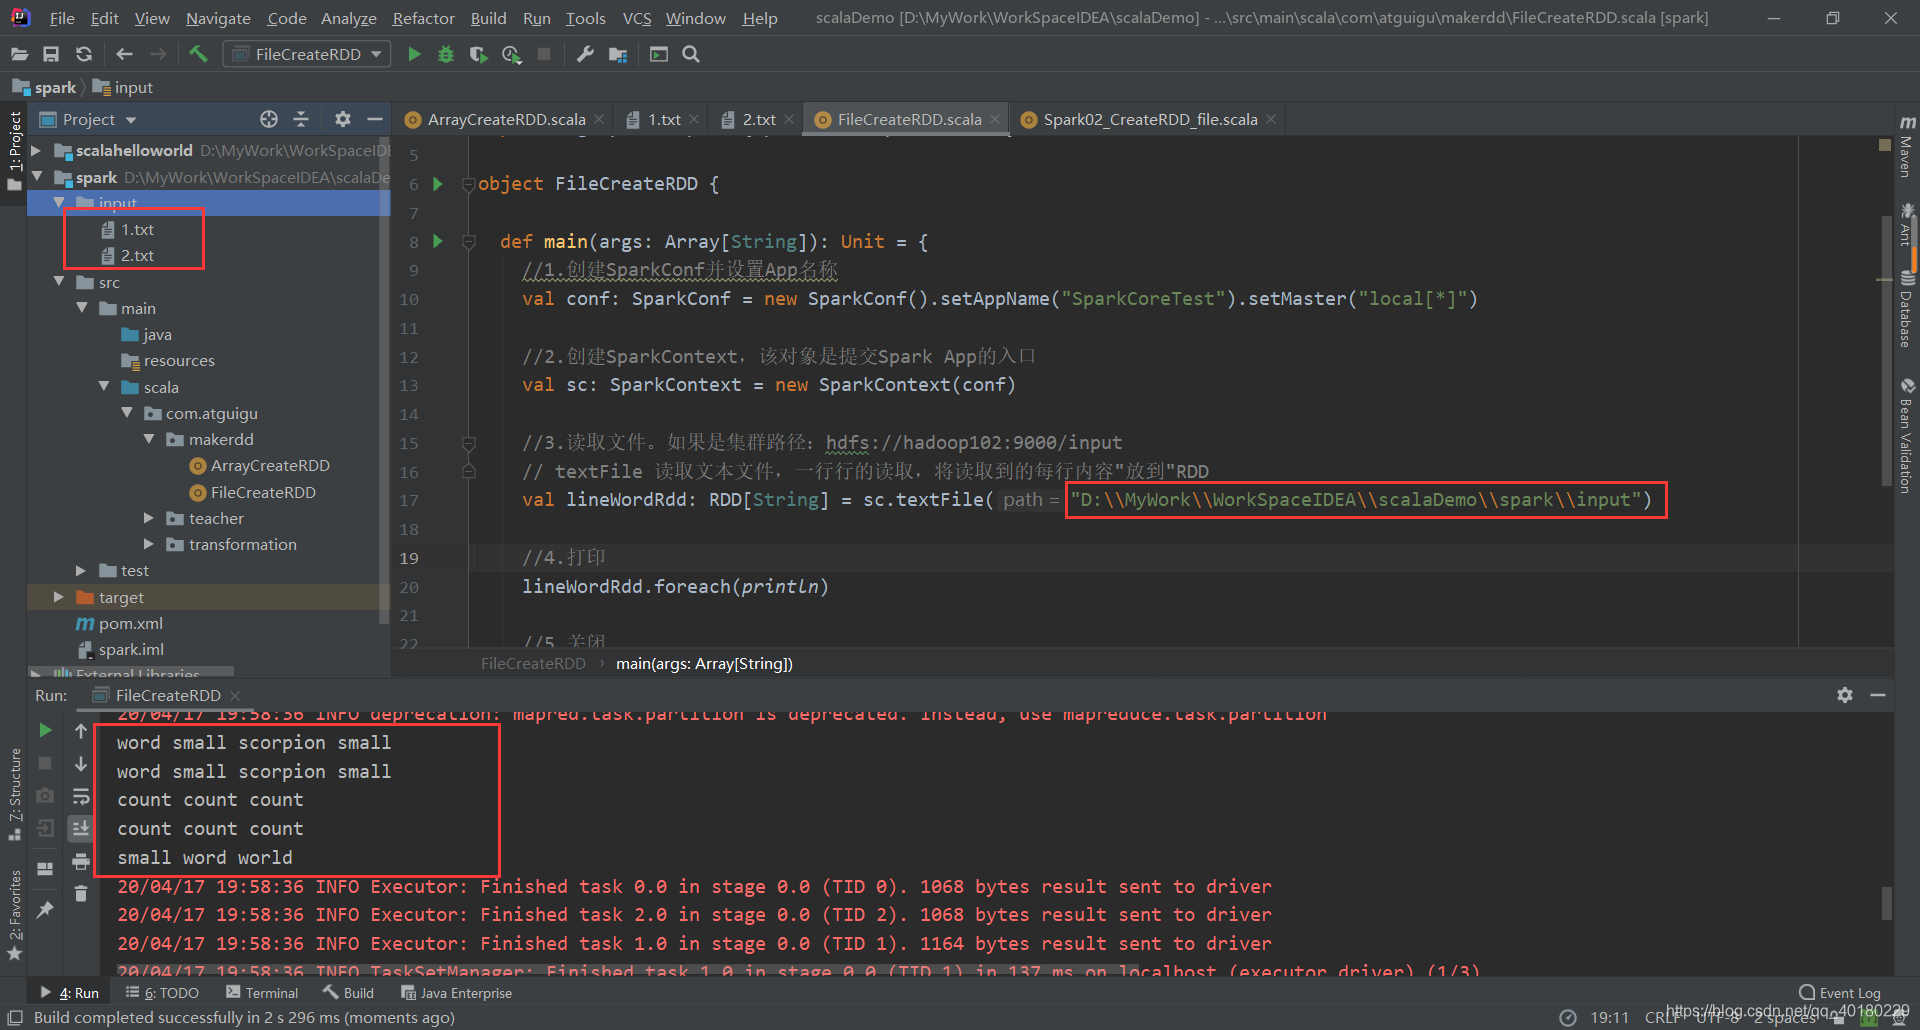The width and height of the screenshot is (1920, 1030).
Task: Toggle soft-wrap in the Run console
Action: pos(81,796)
